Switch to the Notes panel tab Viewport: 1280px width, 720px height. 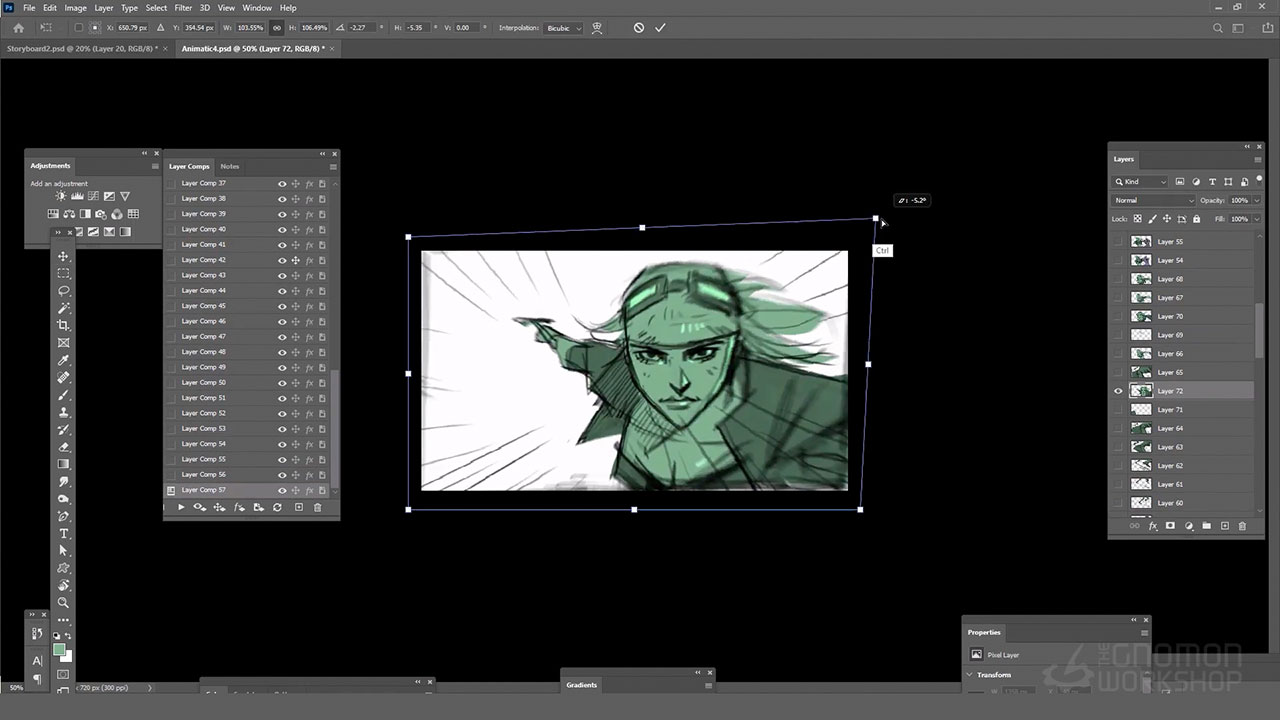[230, 166]
